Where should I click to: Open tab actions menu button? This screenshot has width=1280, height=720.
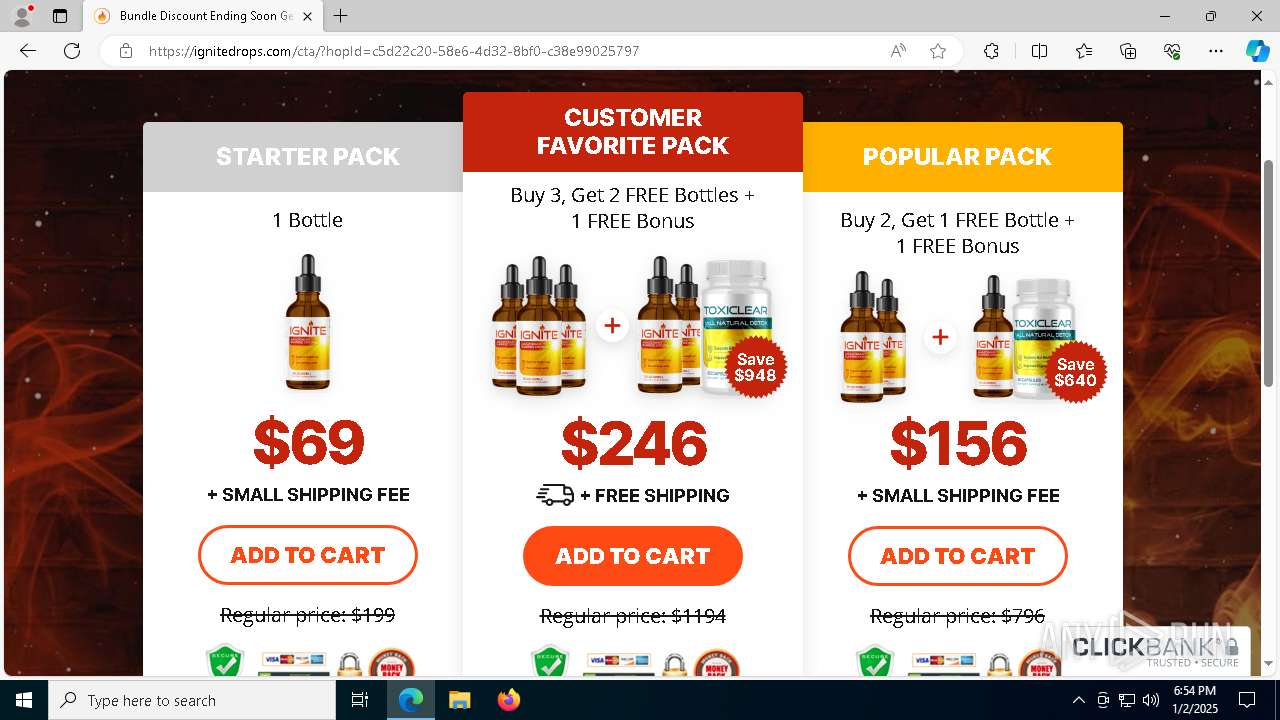click(60, 16)
